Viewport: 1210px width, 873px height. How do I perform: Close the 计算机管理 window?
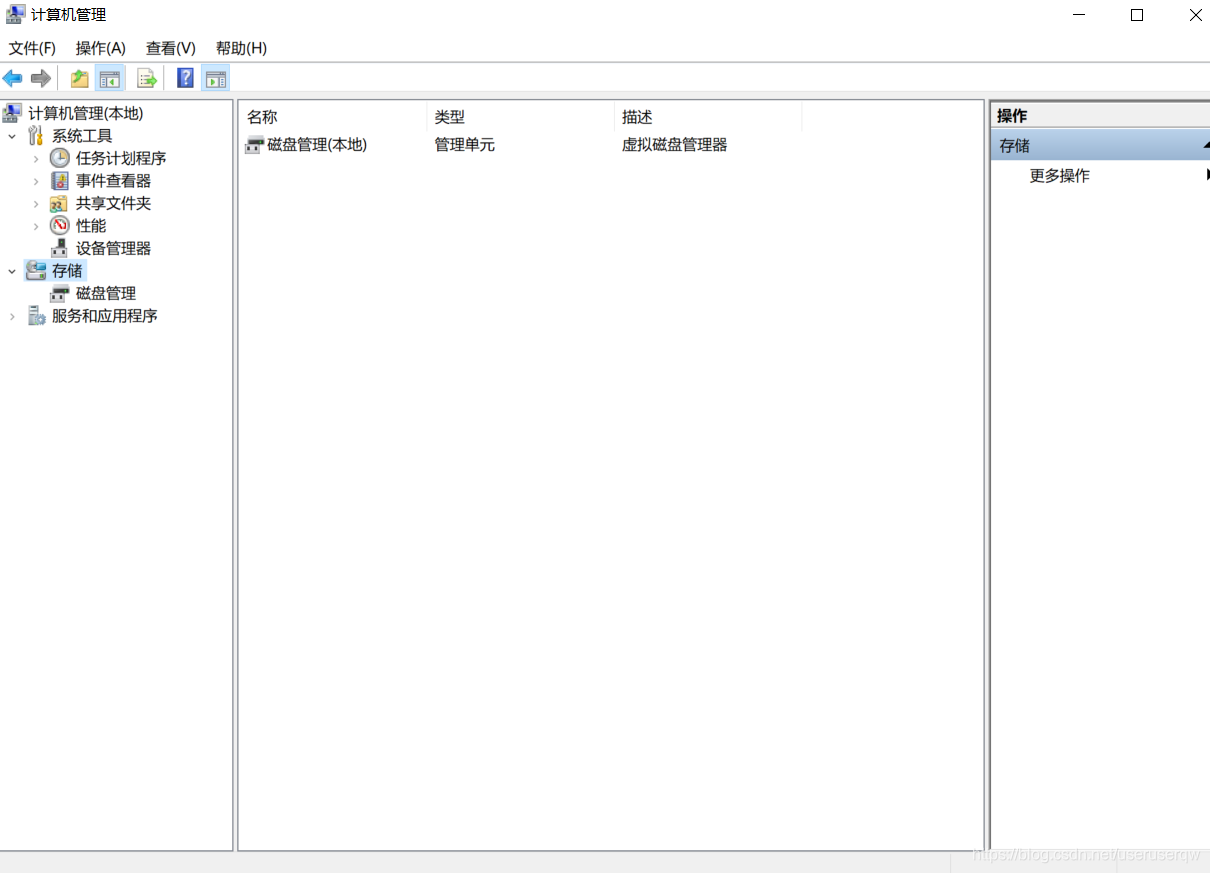pos(1195,15)
